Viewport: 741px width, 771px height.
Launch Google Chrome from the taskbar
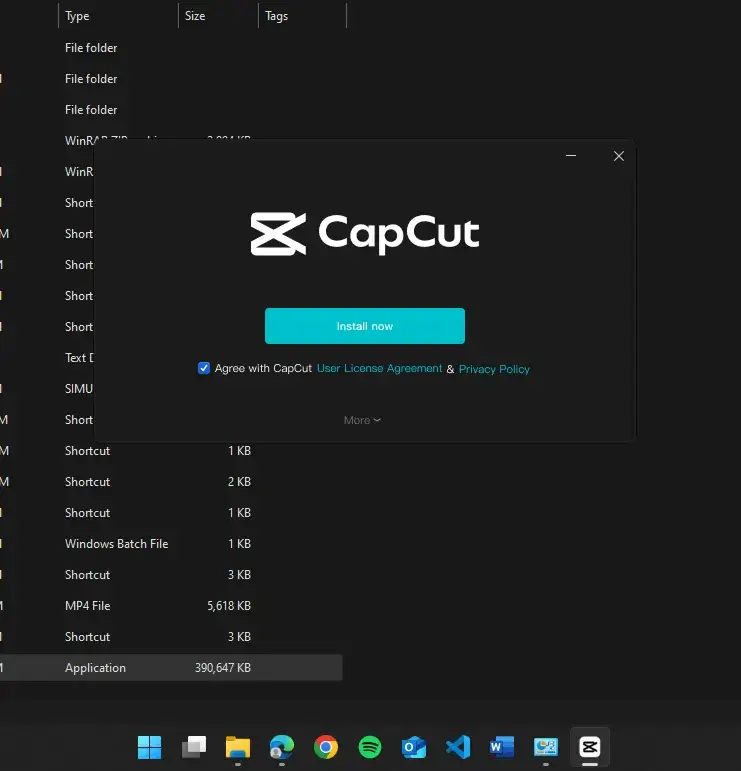326,747
